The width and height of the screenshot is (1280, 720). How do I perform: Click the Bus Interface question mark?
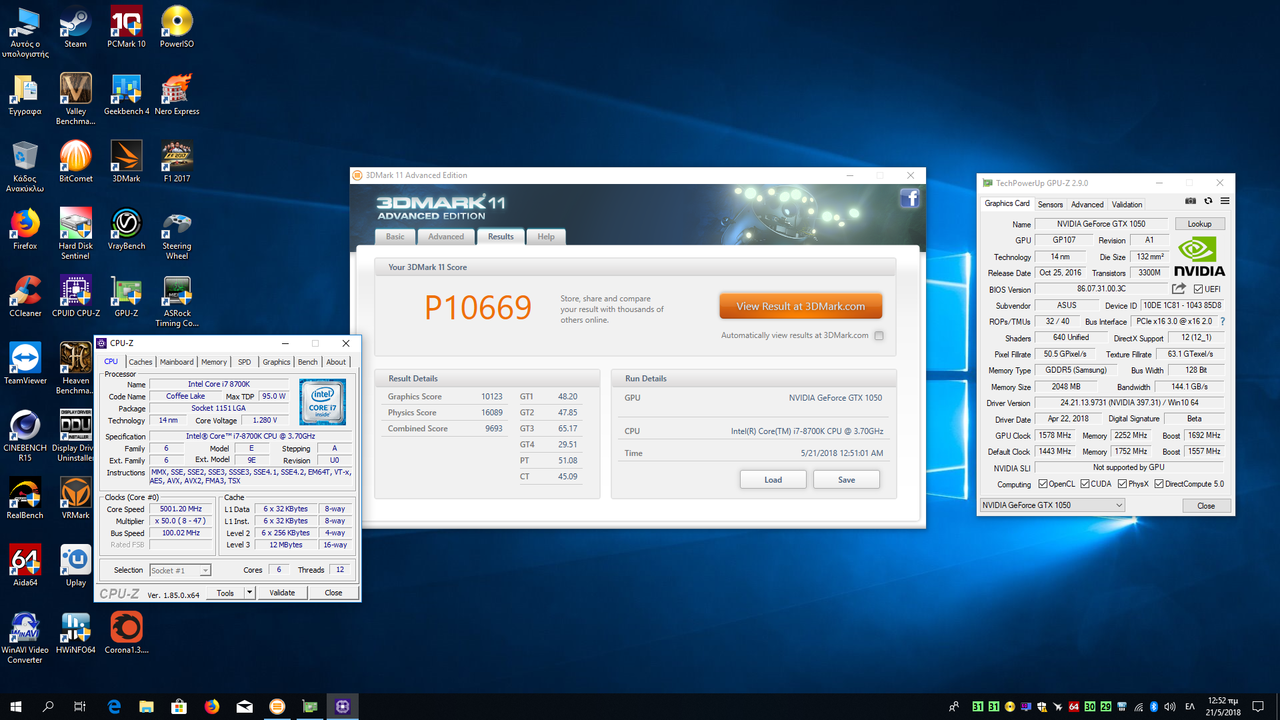tap(1222, 321)
